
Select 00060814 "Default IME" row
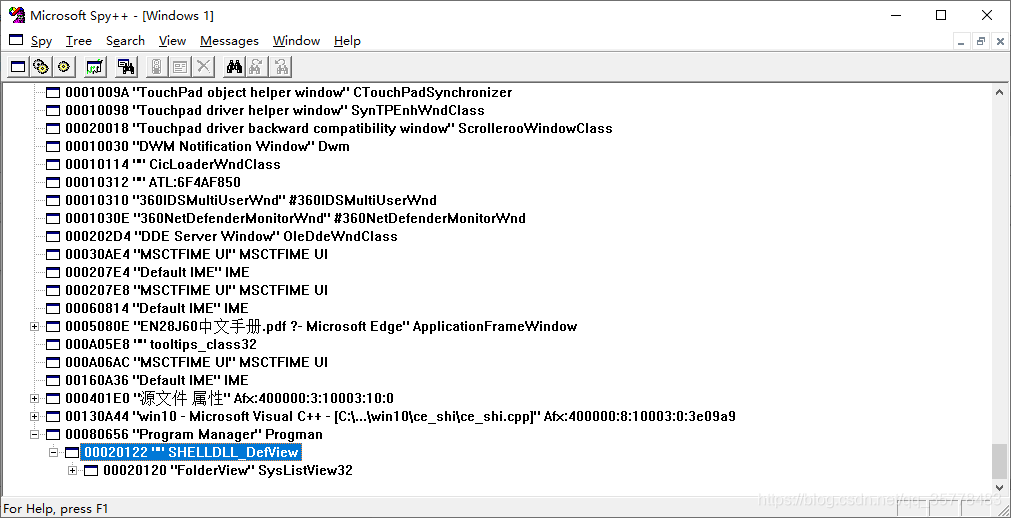point(157,308)
